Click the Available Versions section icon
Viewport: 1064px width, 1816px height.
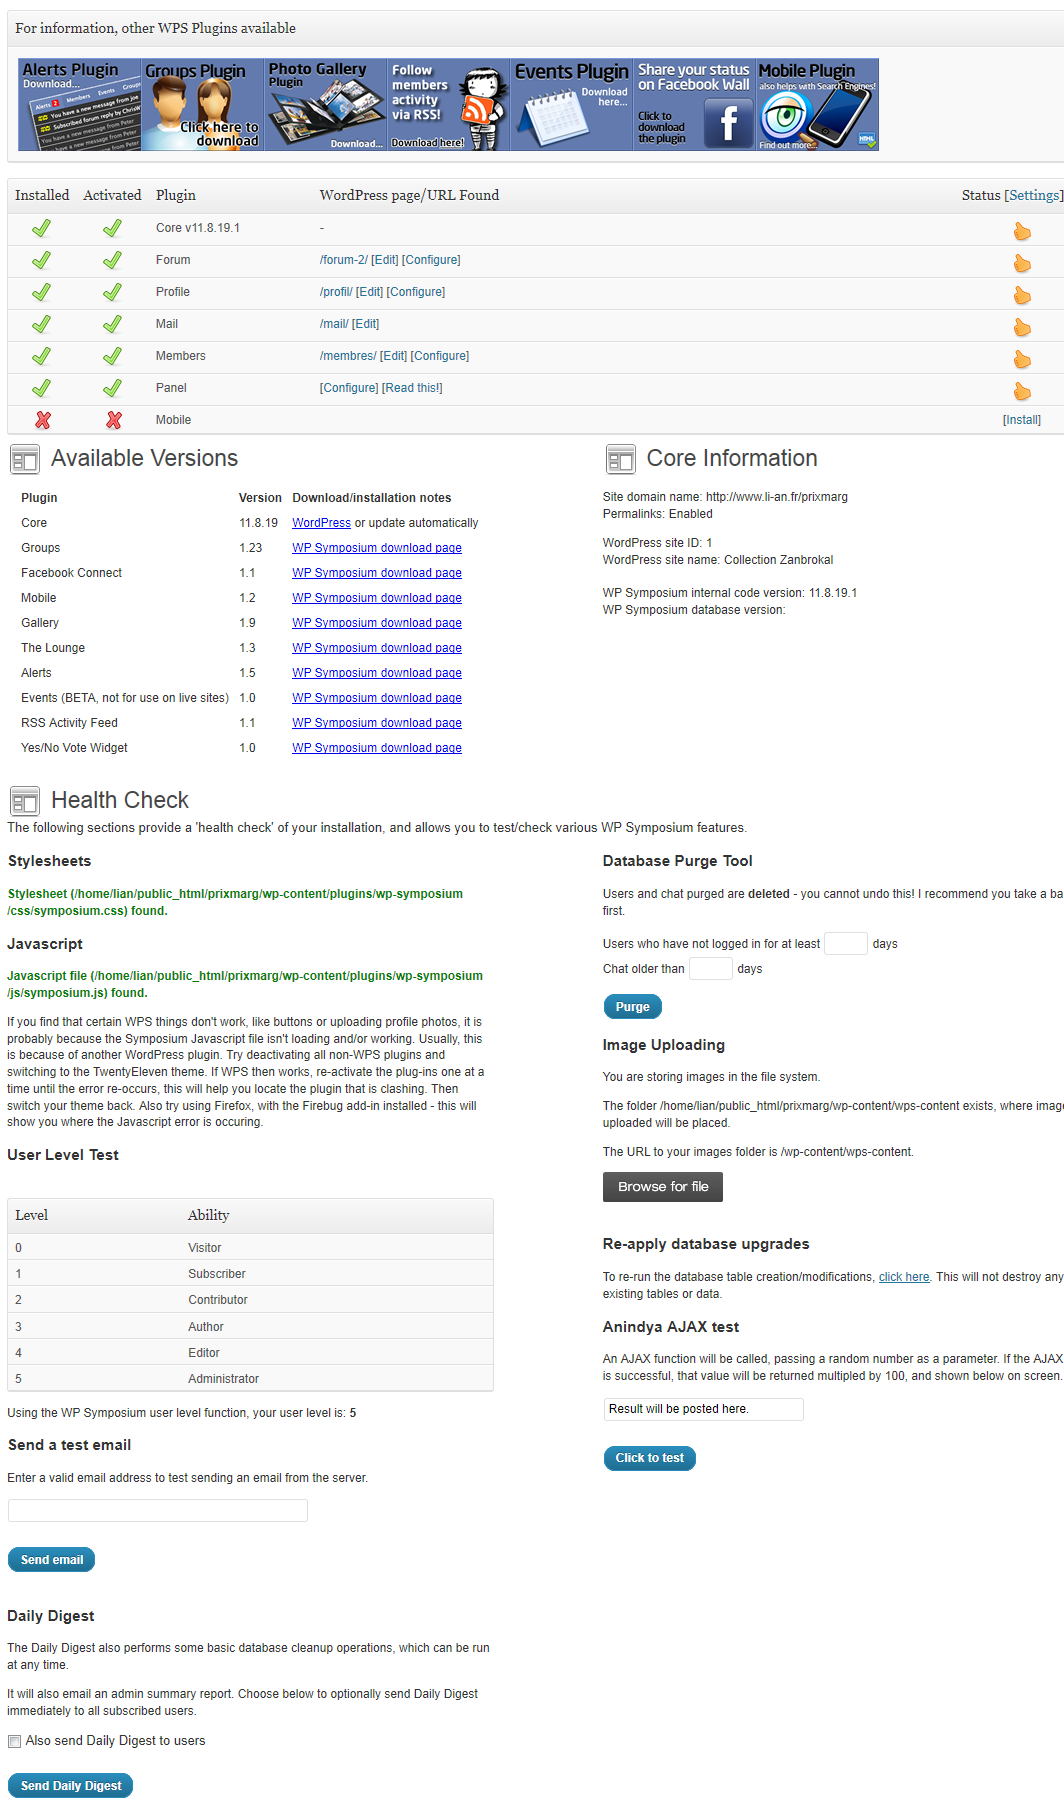[x=25, y=459]
